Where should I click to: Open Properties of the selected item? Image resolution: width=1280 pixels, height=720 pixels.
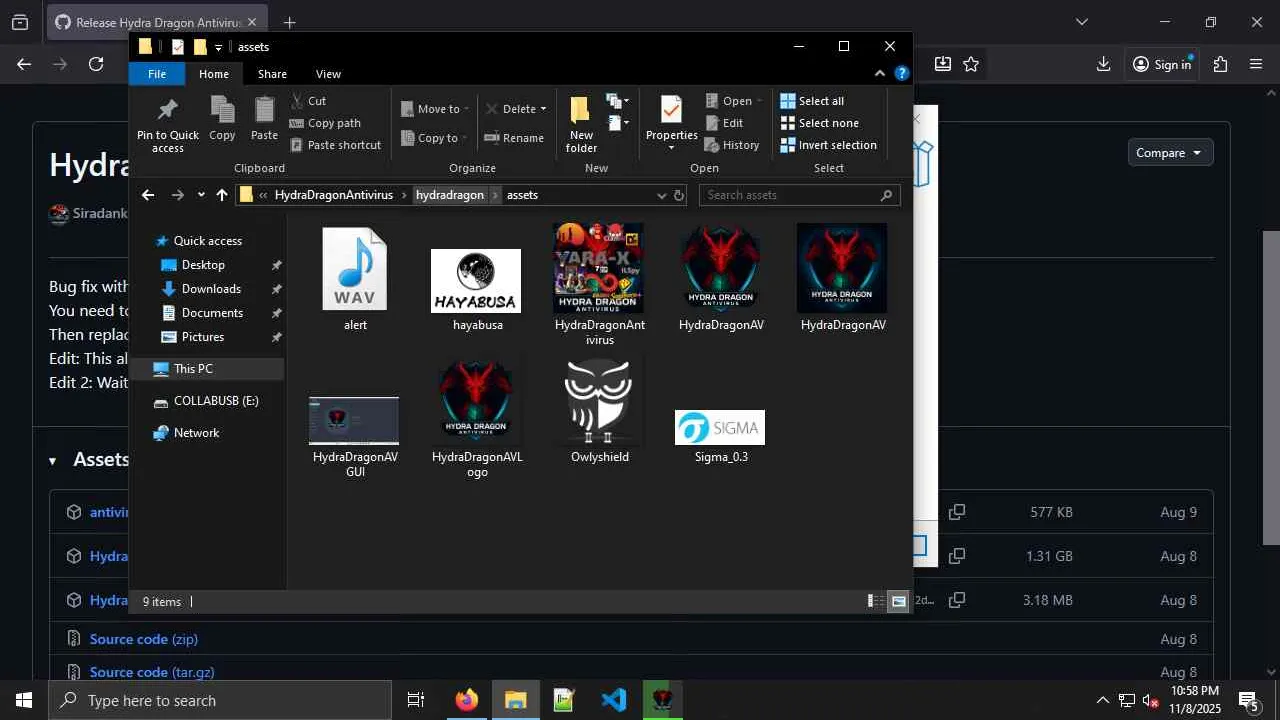(x=671, y=123)
